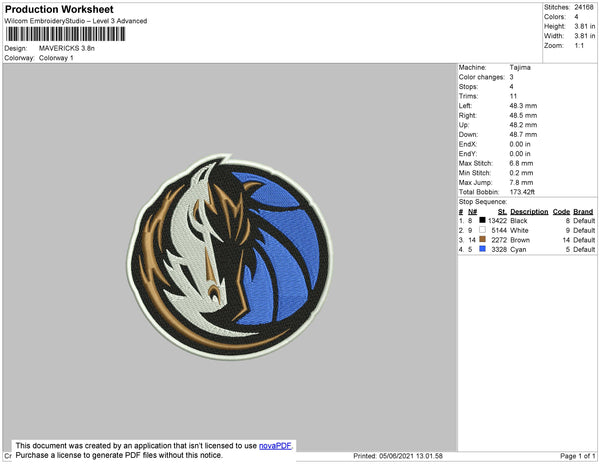Click the Brown row description
This screenshot has width=600, height=464.
click(x=520, y=240)
